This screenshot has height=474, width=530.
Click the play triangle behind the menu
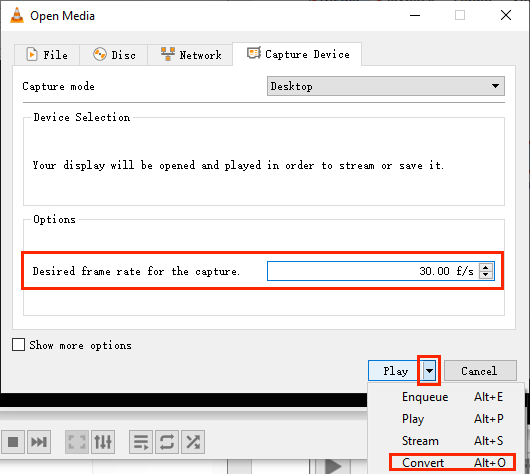coord(333,467)
